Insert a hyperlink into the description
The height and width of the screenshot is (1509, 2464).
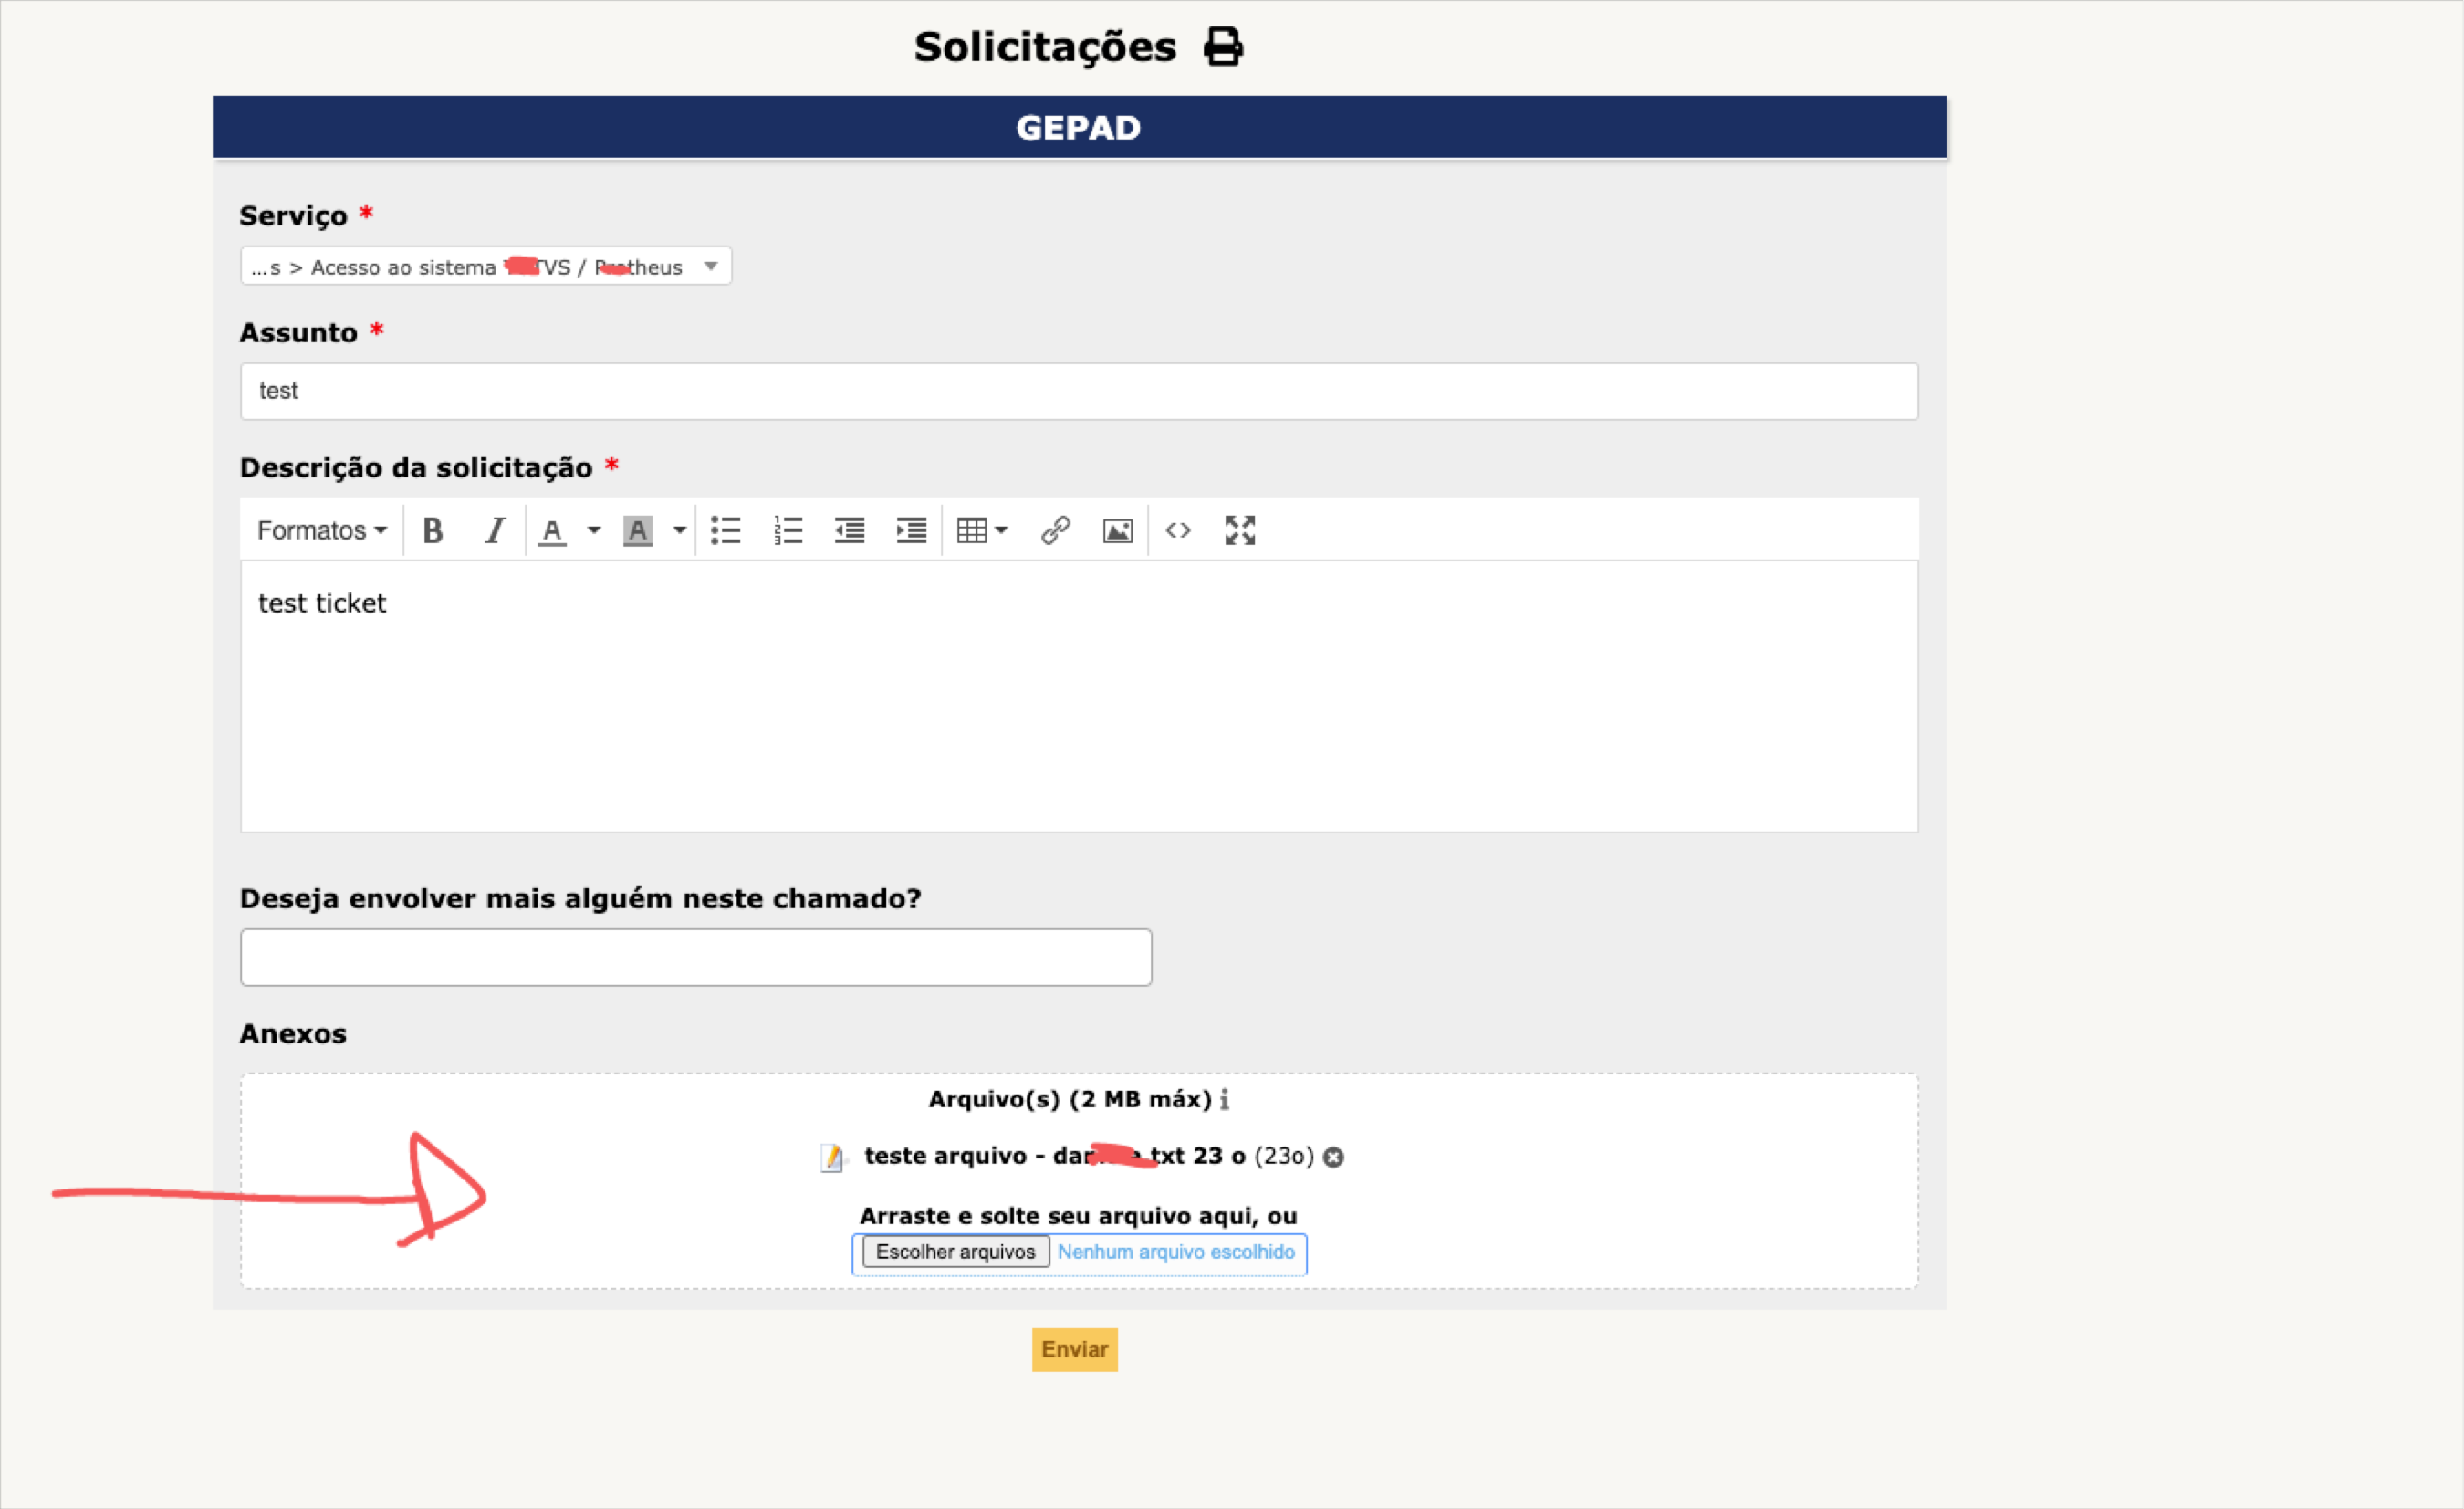point(1056,530)
